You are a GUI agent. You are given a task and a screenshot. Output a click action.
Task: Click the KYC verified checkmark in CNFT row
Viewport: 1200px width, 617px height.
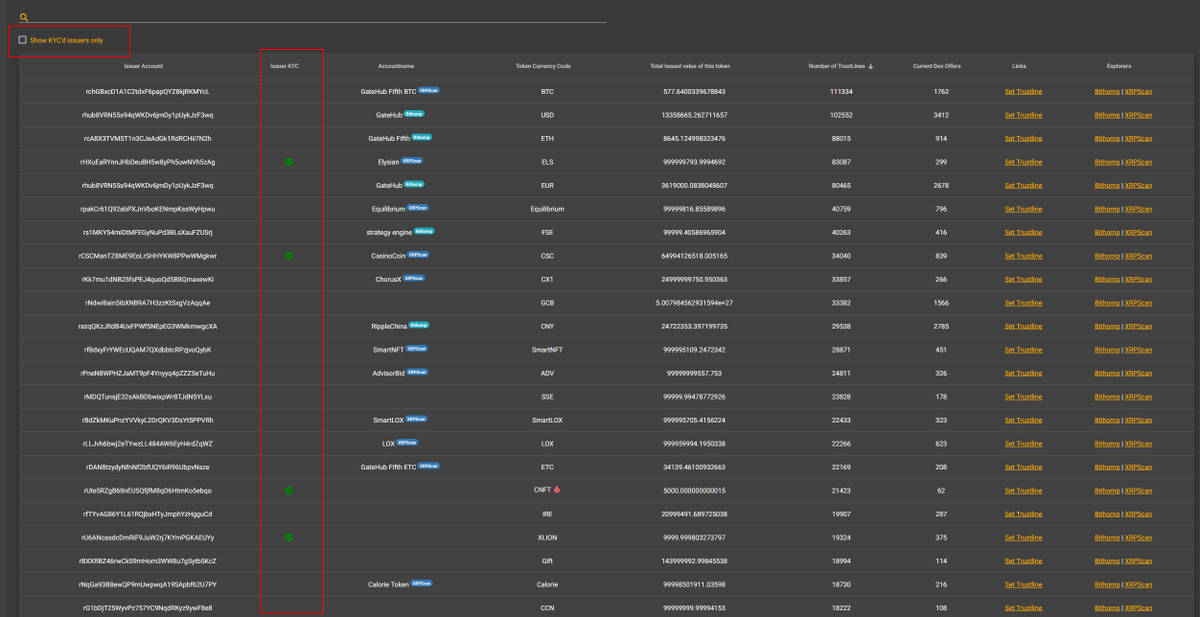288,491
